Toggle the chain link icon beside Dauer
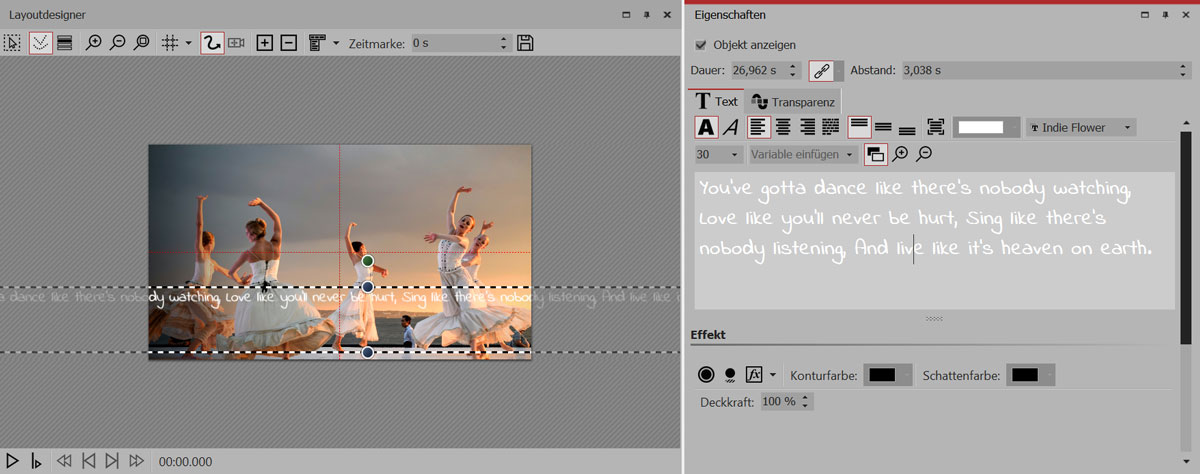 tap(821, 71)
